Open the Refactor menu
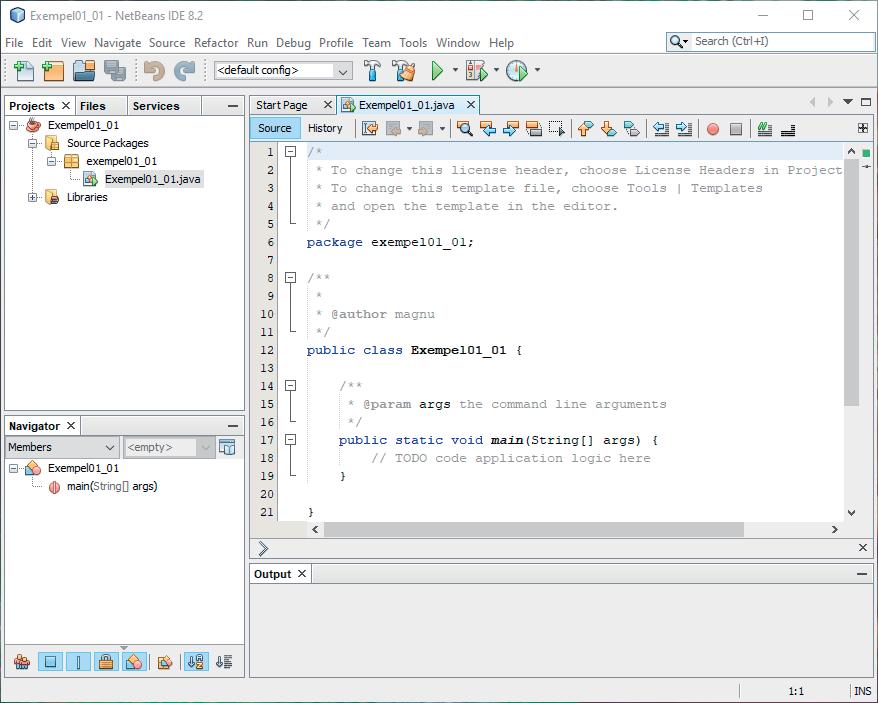 tap(216, 43)
